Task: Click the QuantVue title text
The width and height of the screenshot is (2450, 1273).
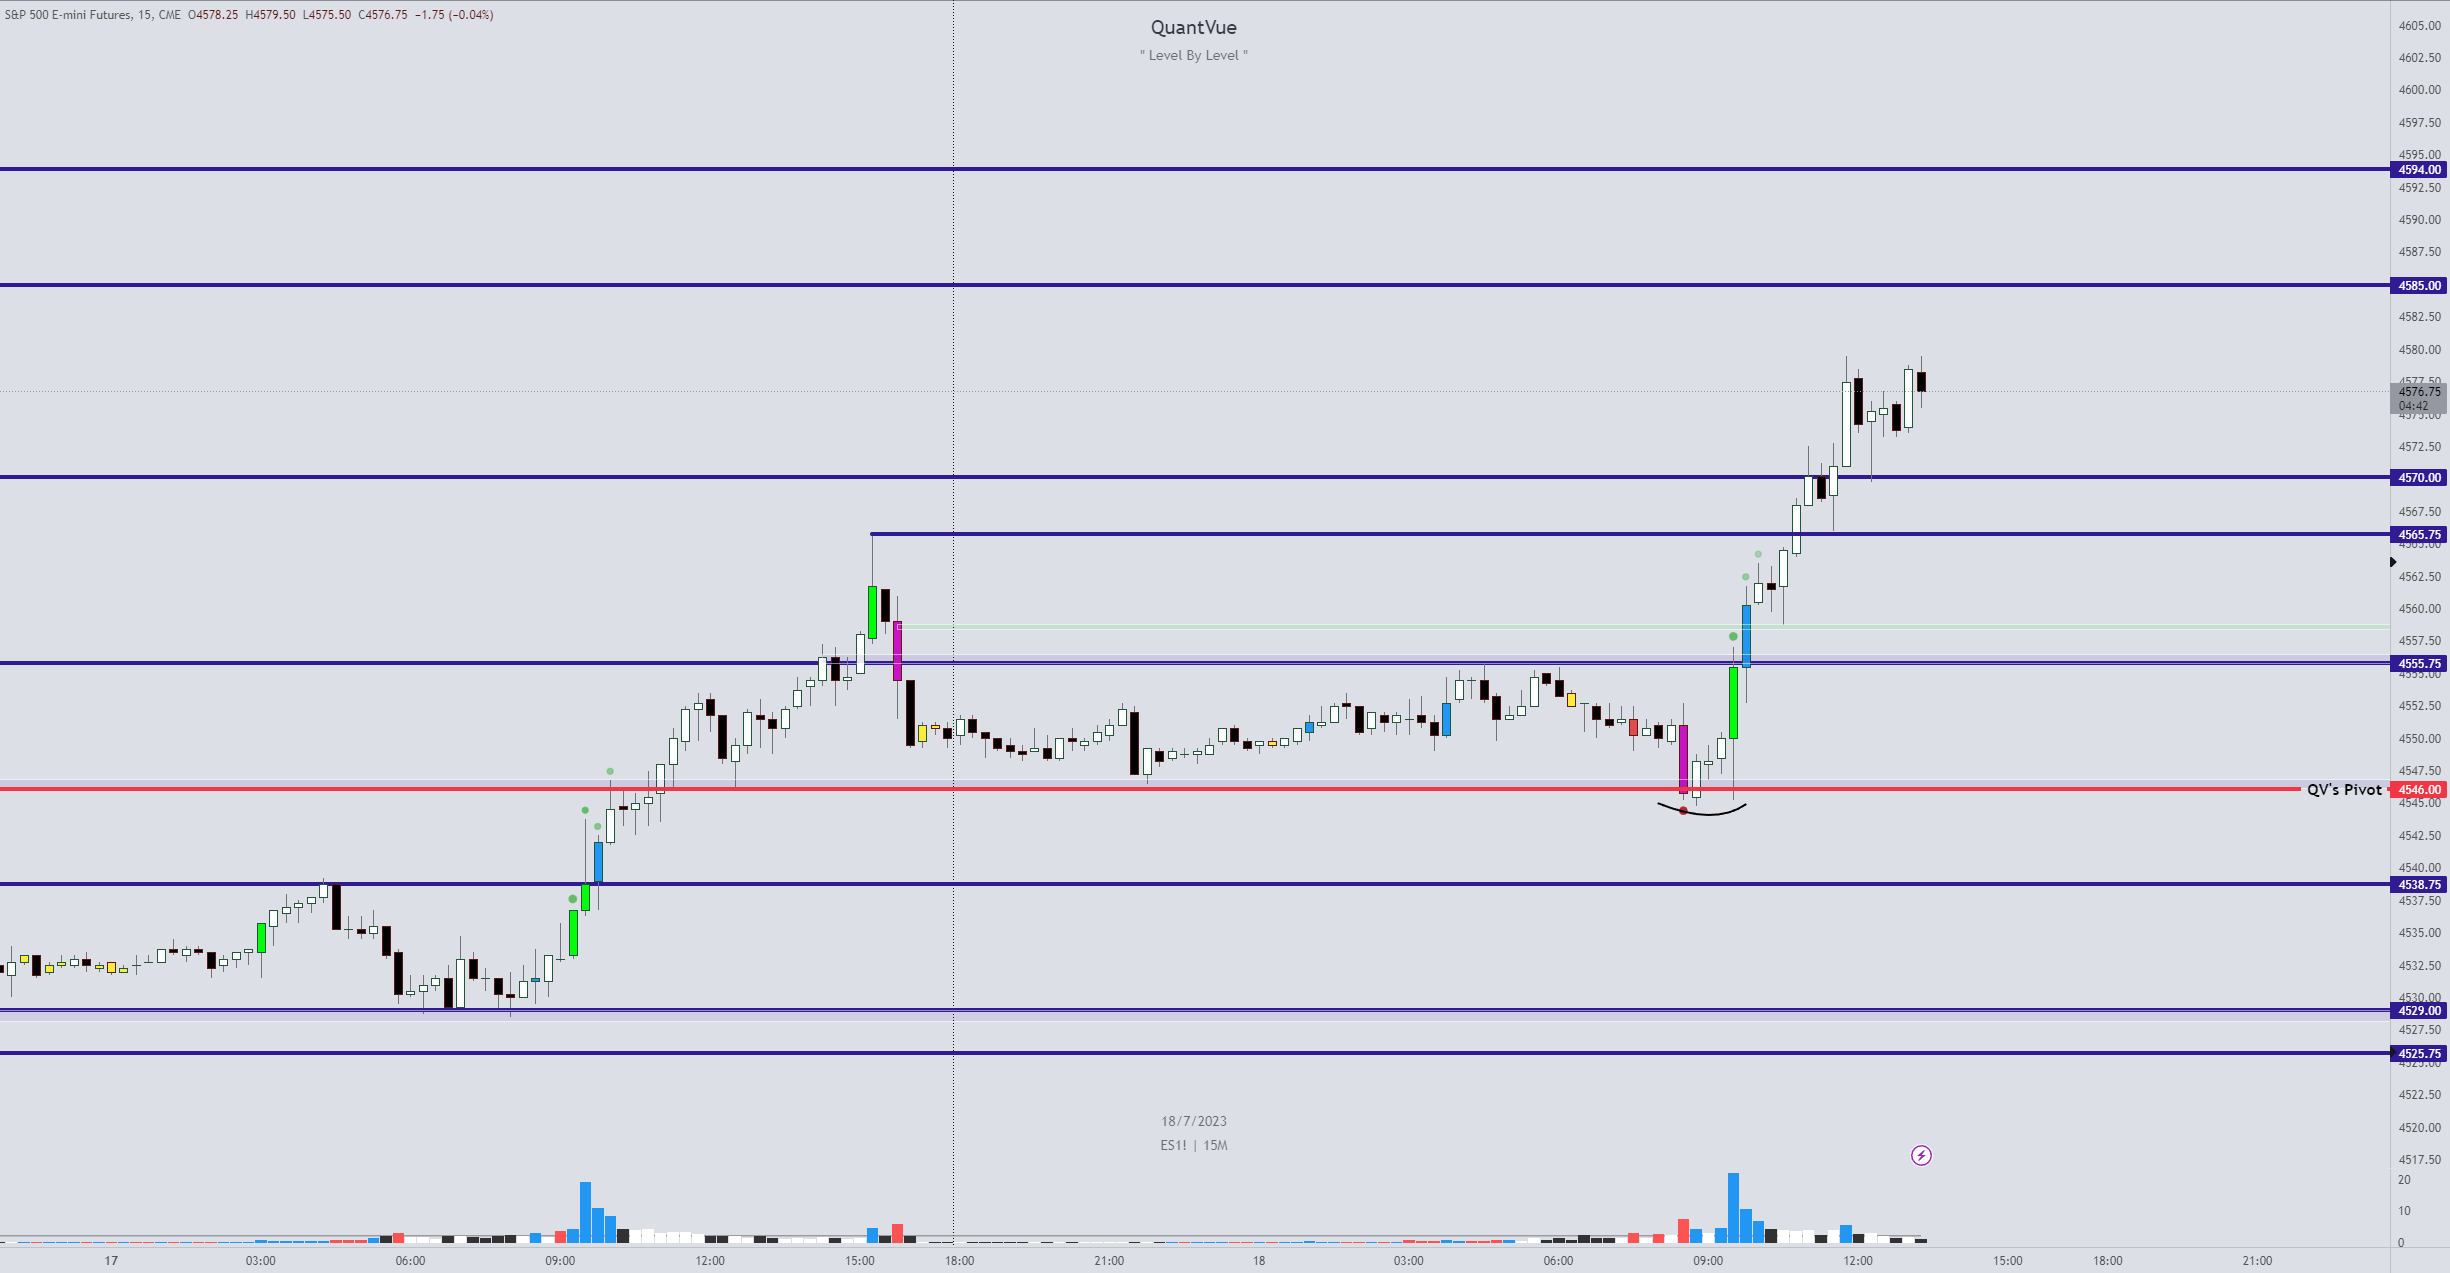Action: [1193, 28]
